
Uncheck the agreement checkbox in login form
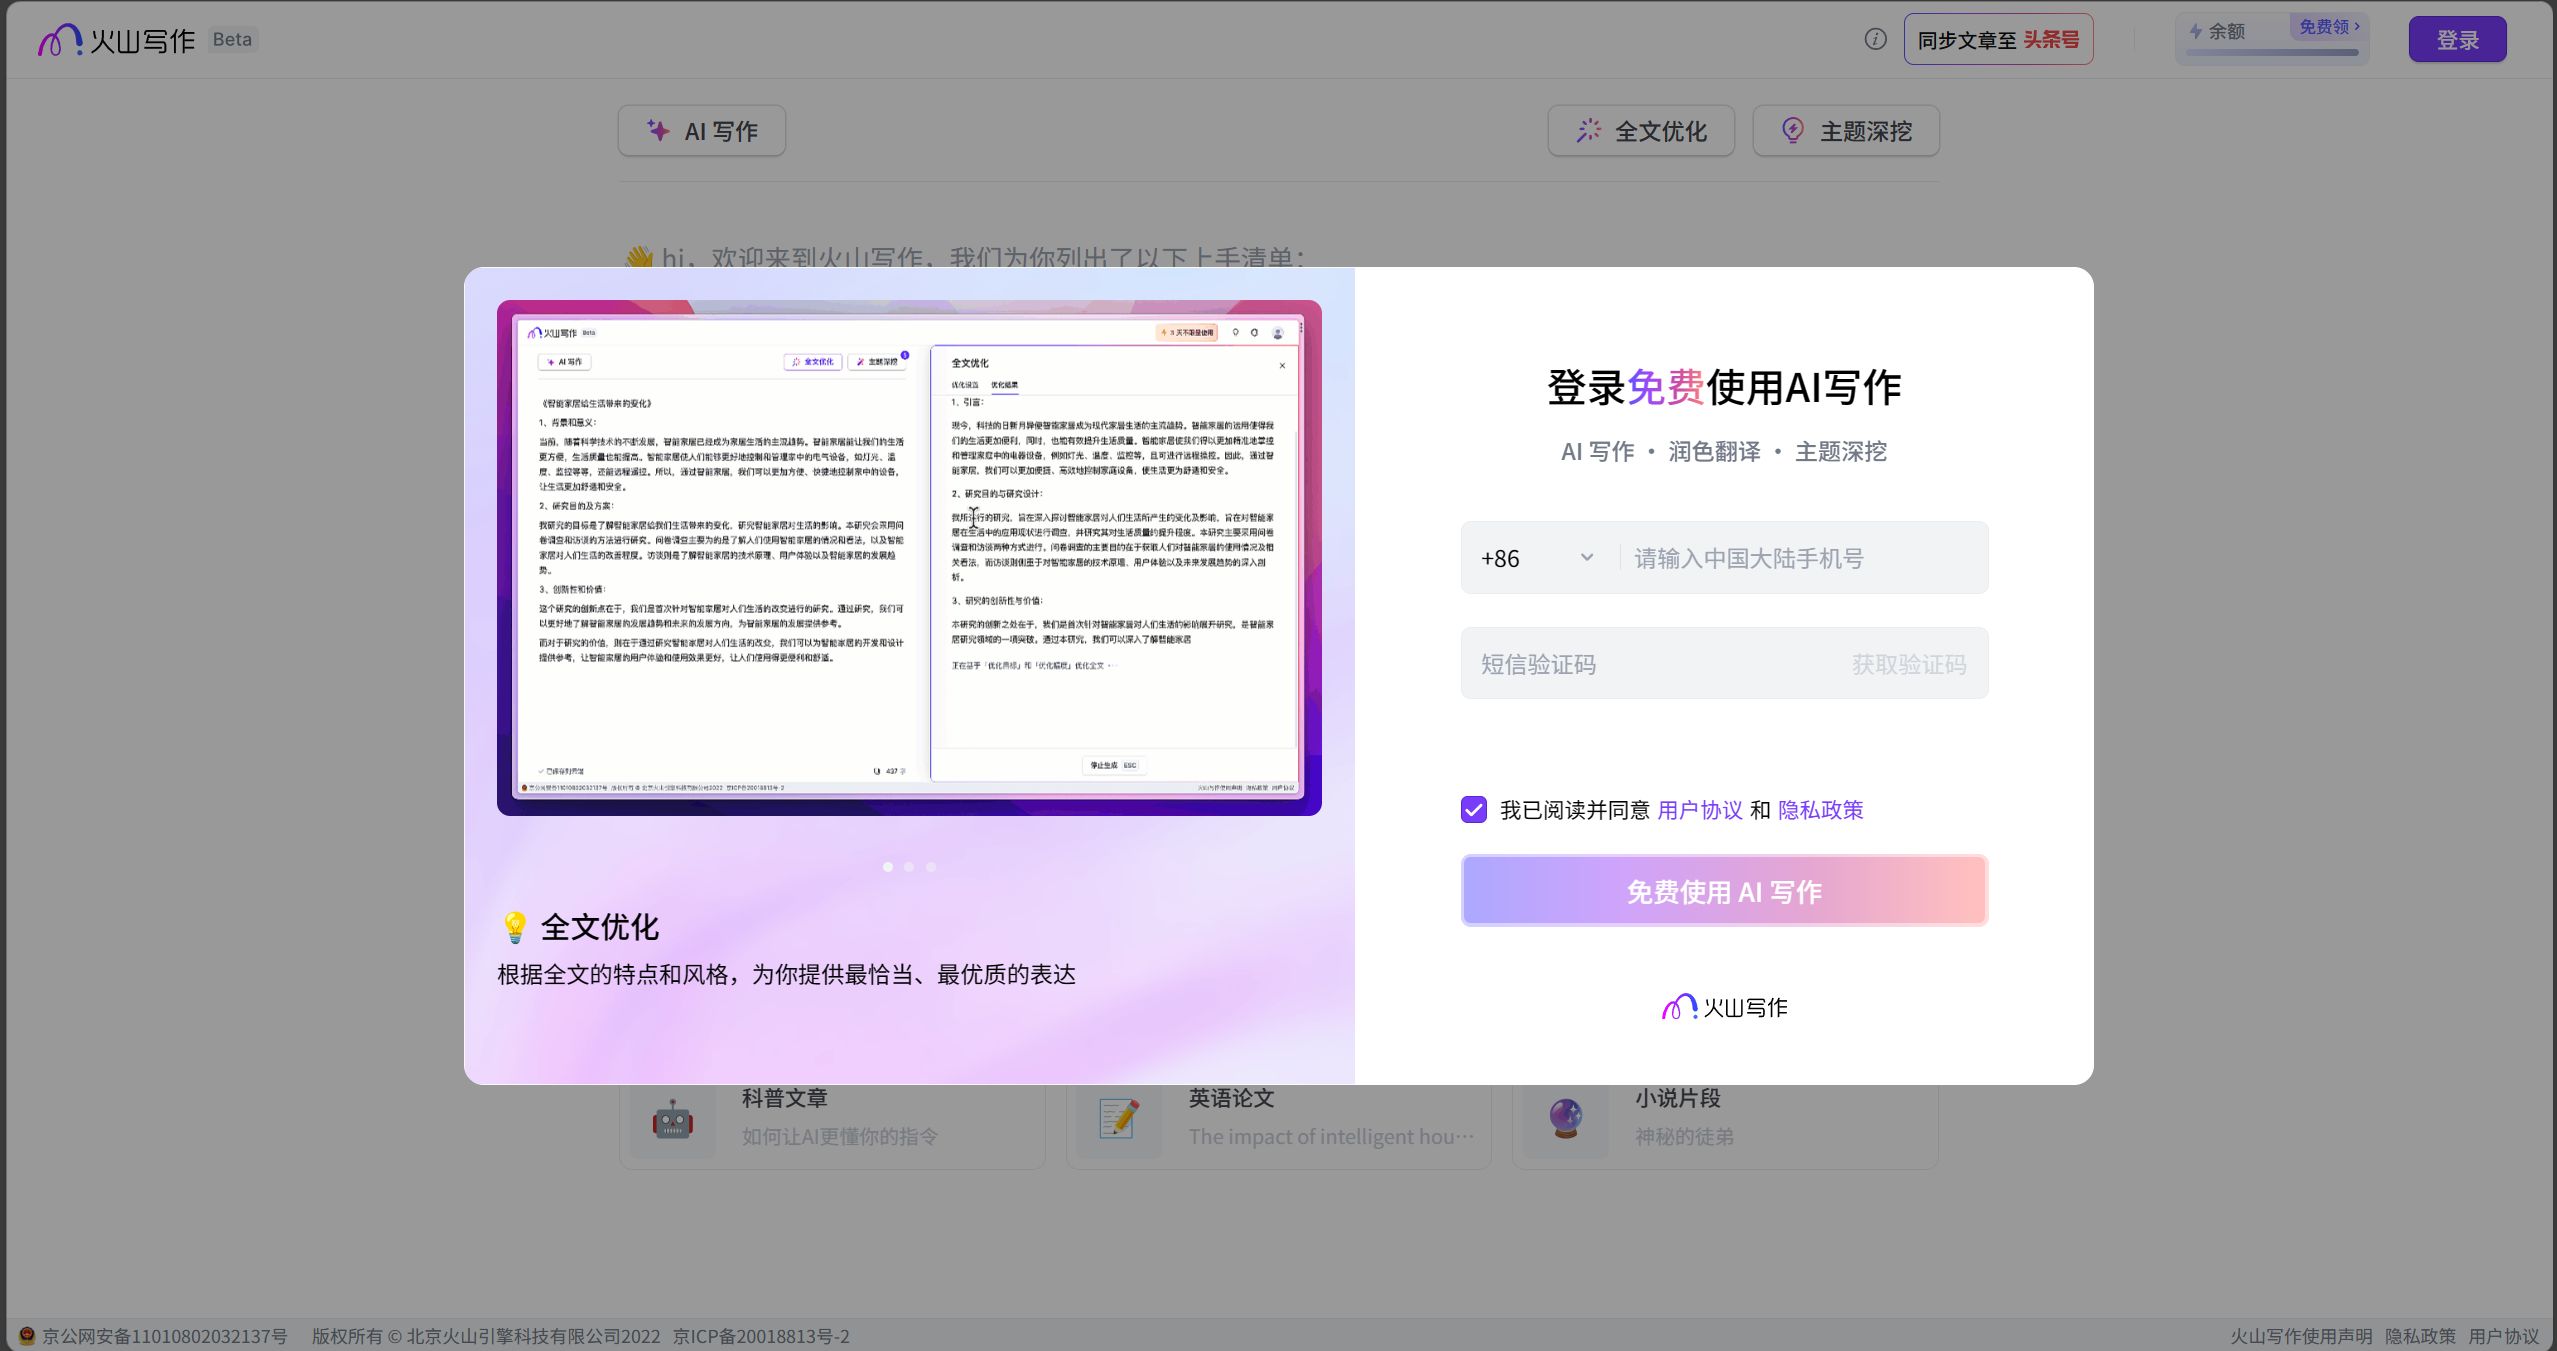tap(1473, 809)
